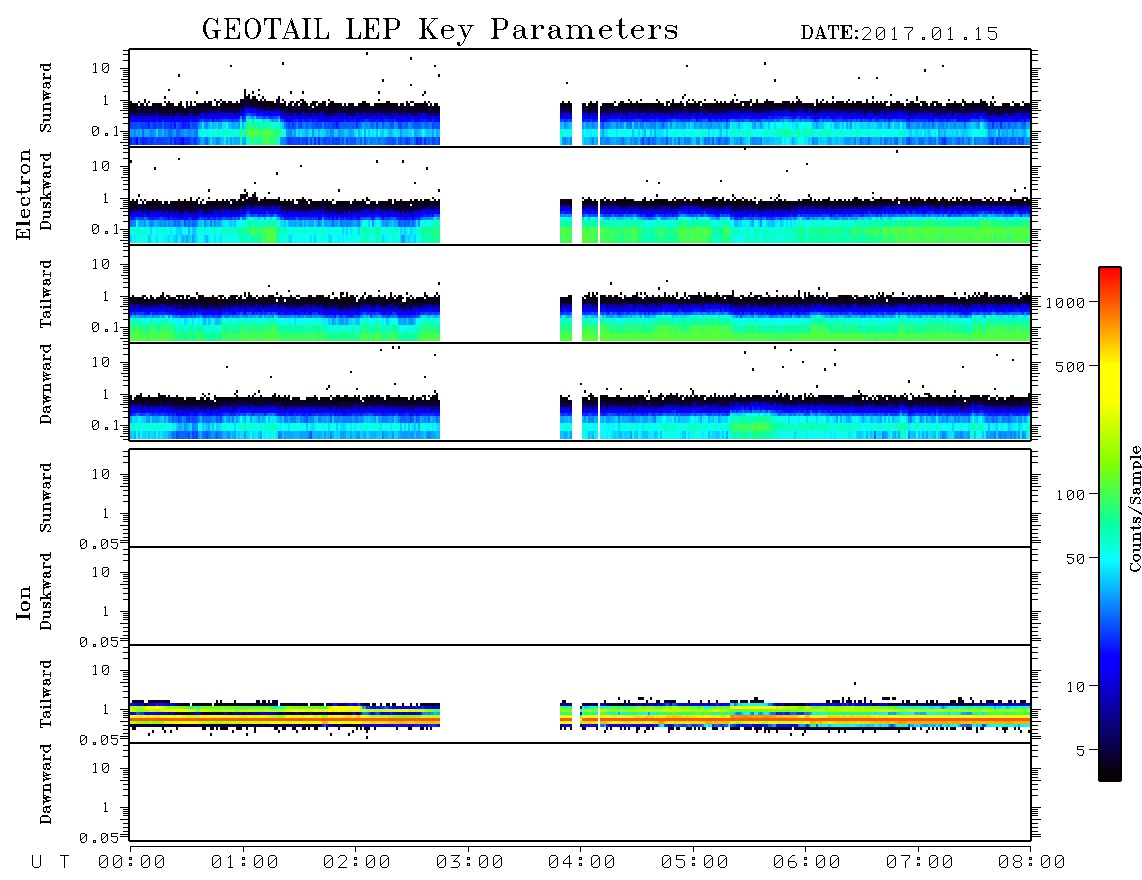
Task: Click the "10" y-axis label in Ion Tailward
Action: (101, 670)
